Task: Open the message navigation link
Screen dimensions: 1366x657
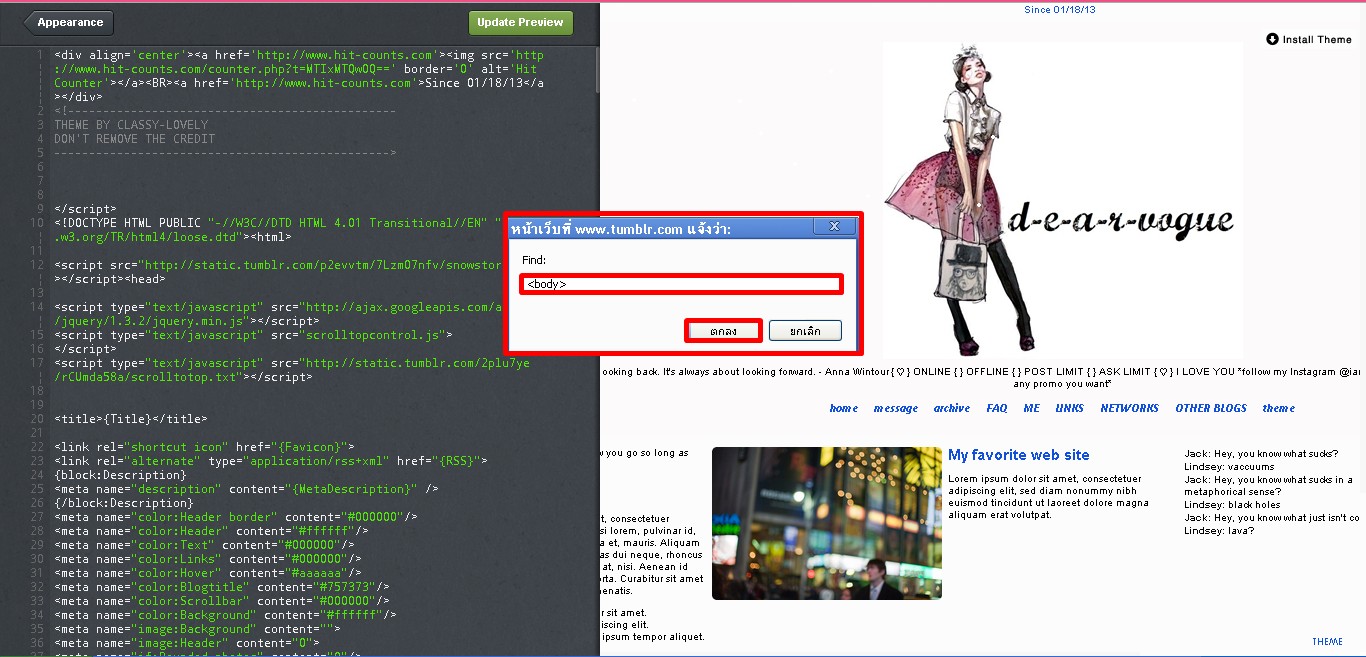Action: tap(895, 408)
